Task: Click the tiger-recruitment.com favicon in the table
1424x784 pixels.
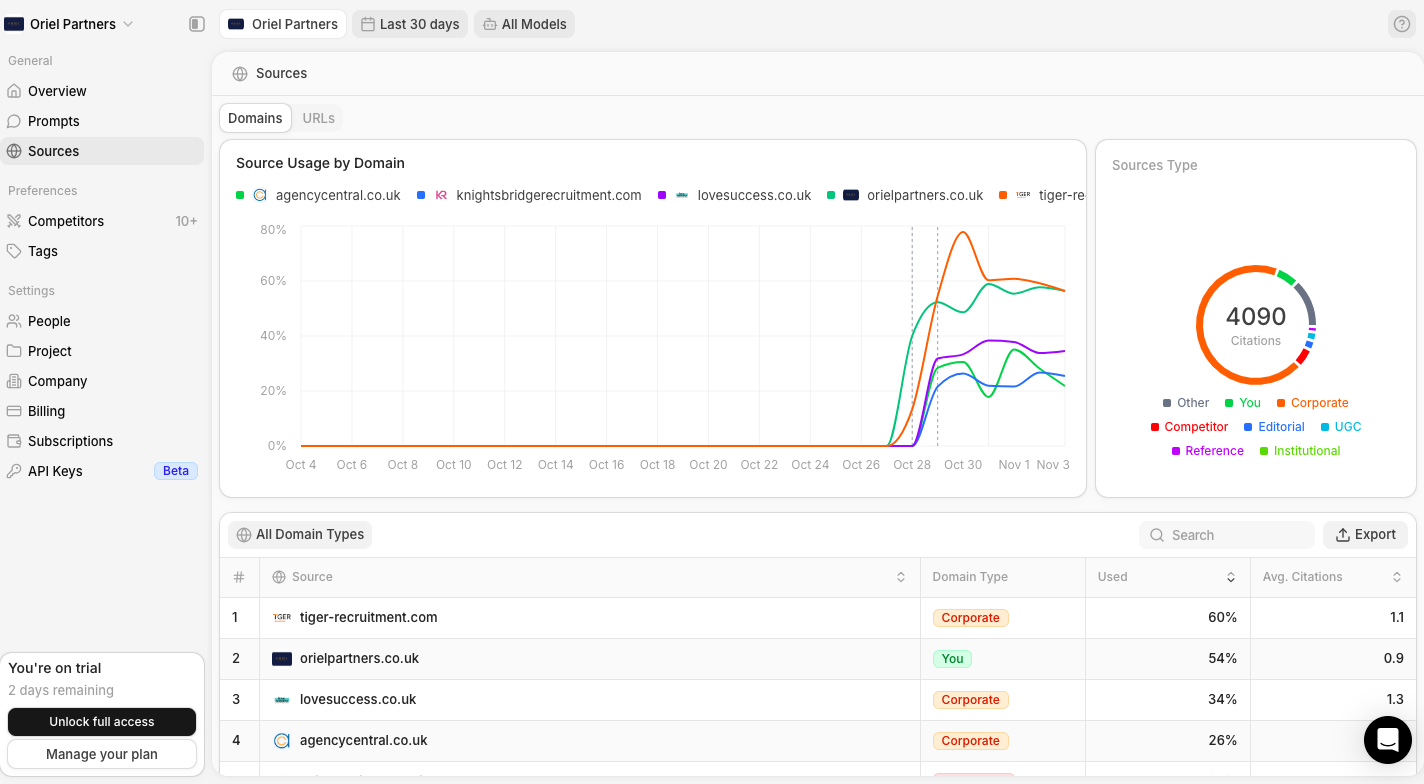Action: point(283,617)
